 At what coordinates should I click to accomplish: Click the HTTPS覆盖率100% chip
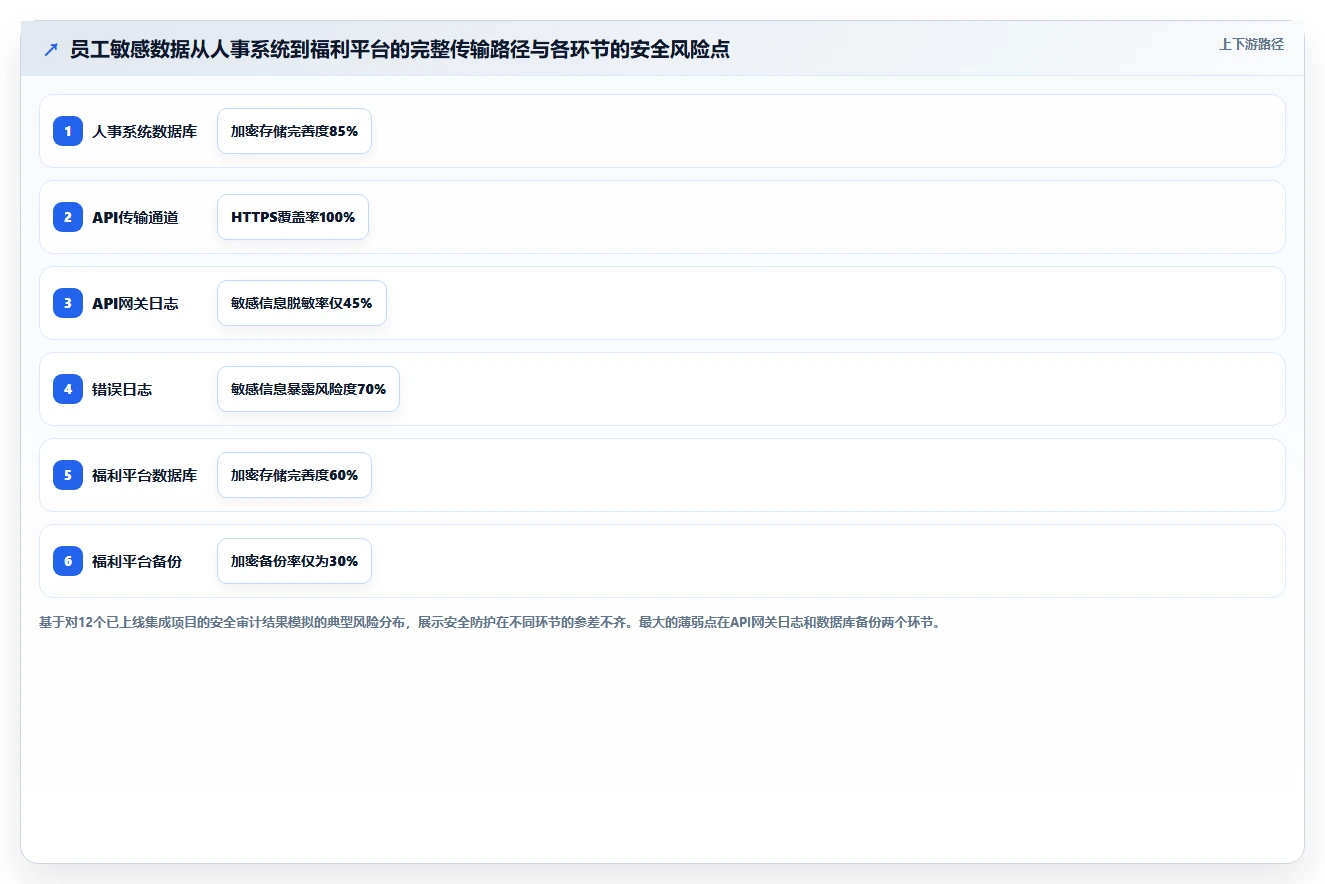pyautogui.click(x=293, y=217)
